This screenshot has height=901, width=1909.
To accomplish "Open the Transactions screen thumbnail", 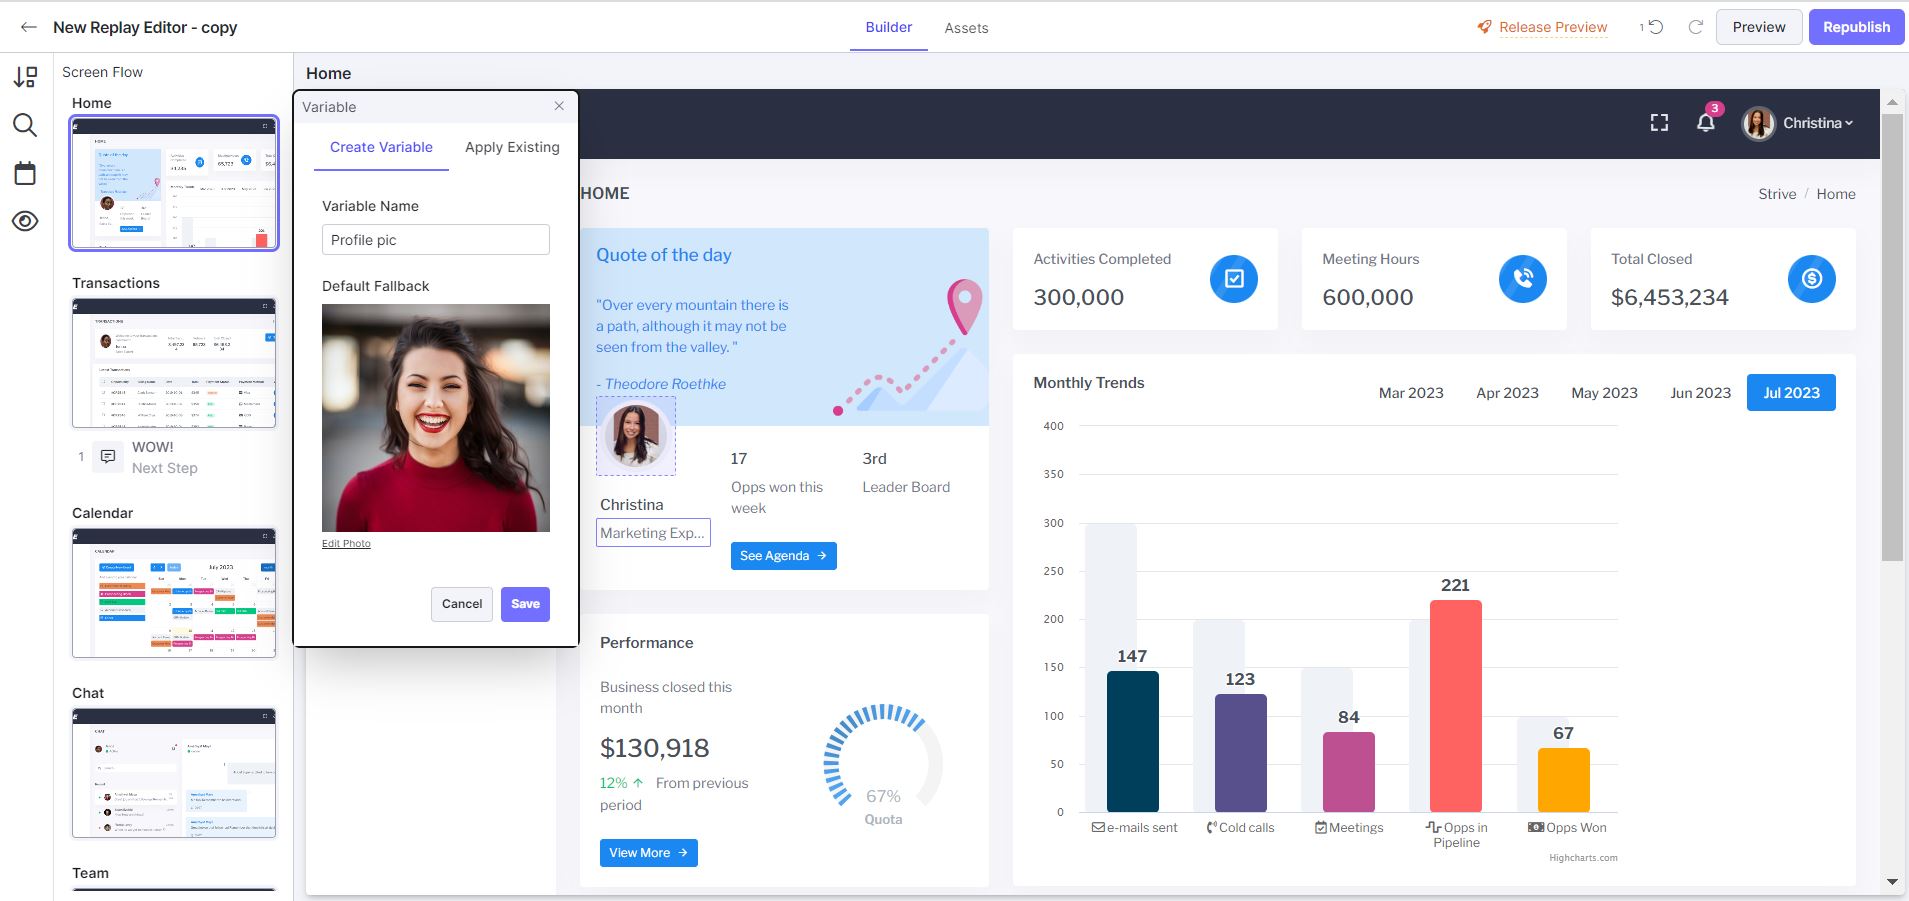I will 174,363.
